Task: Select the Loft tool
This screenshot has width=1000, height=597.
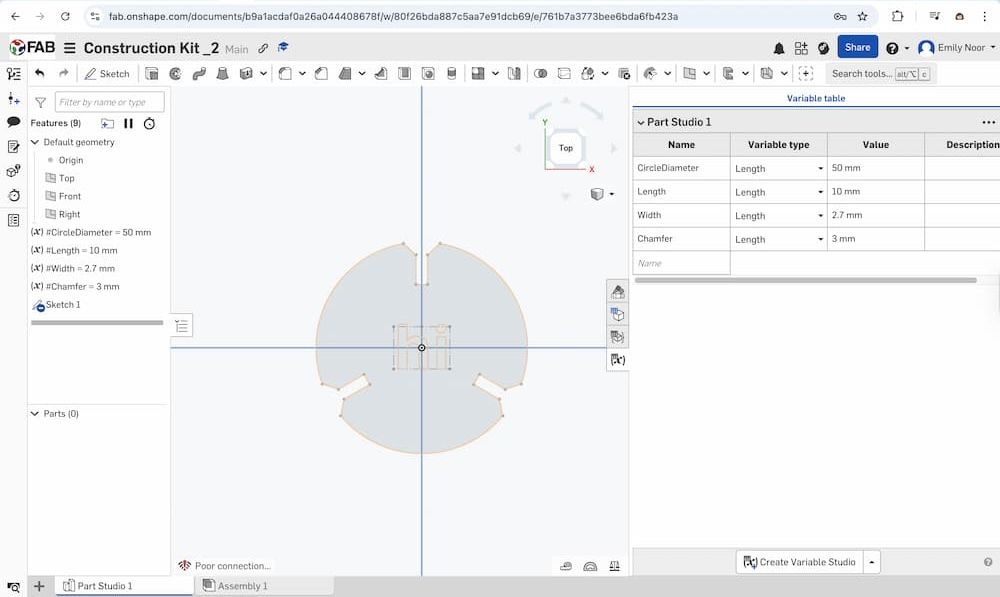Action: pos(223,74)
